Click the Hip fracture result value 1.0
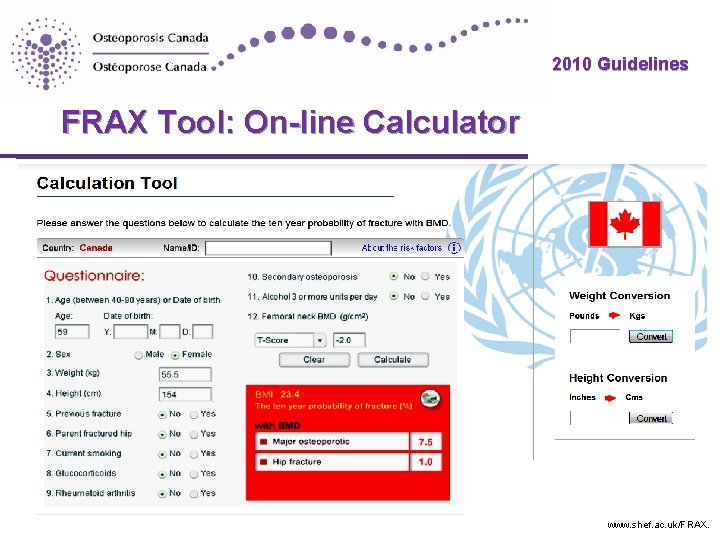Viewport: 720px width, 540px height. tap(426, 462)
